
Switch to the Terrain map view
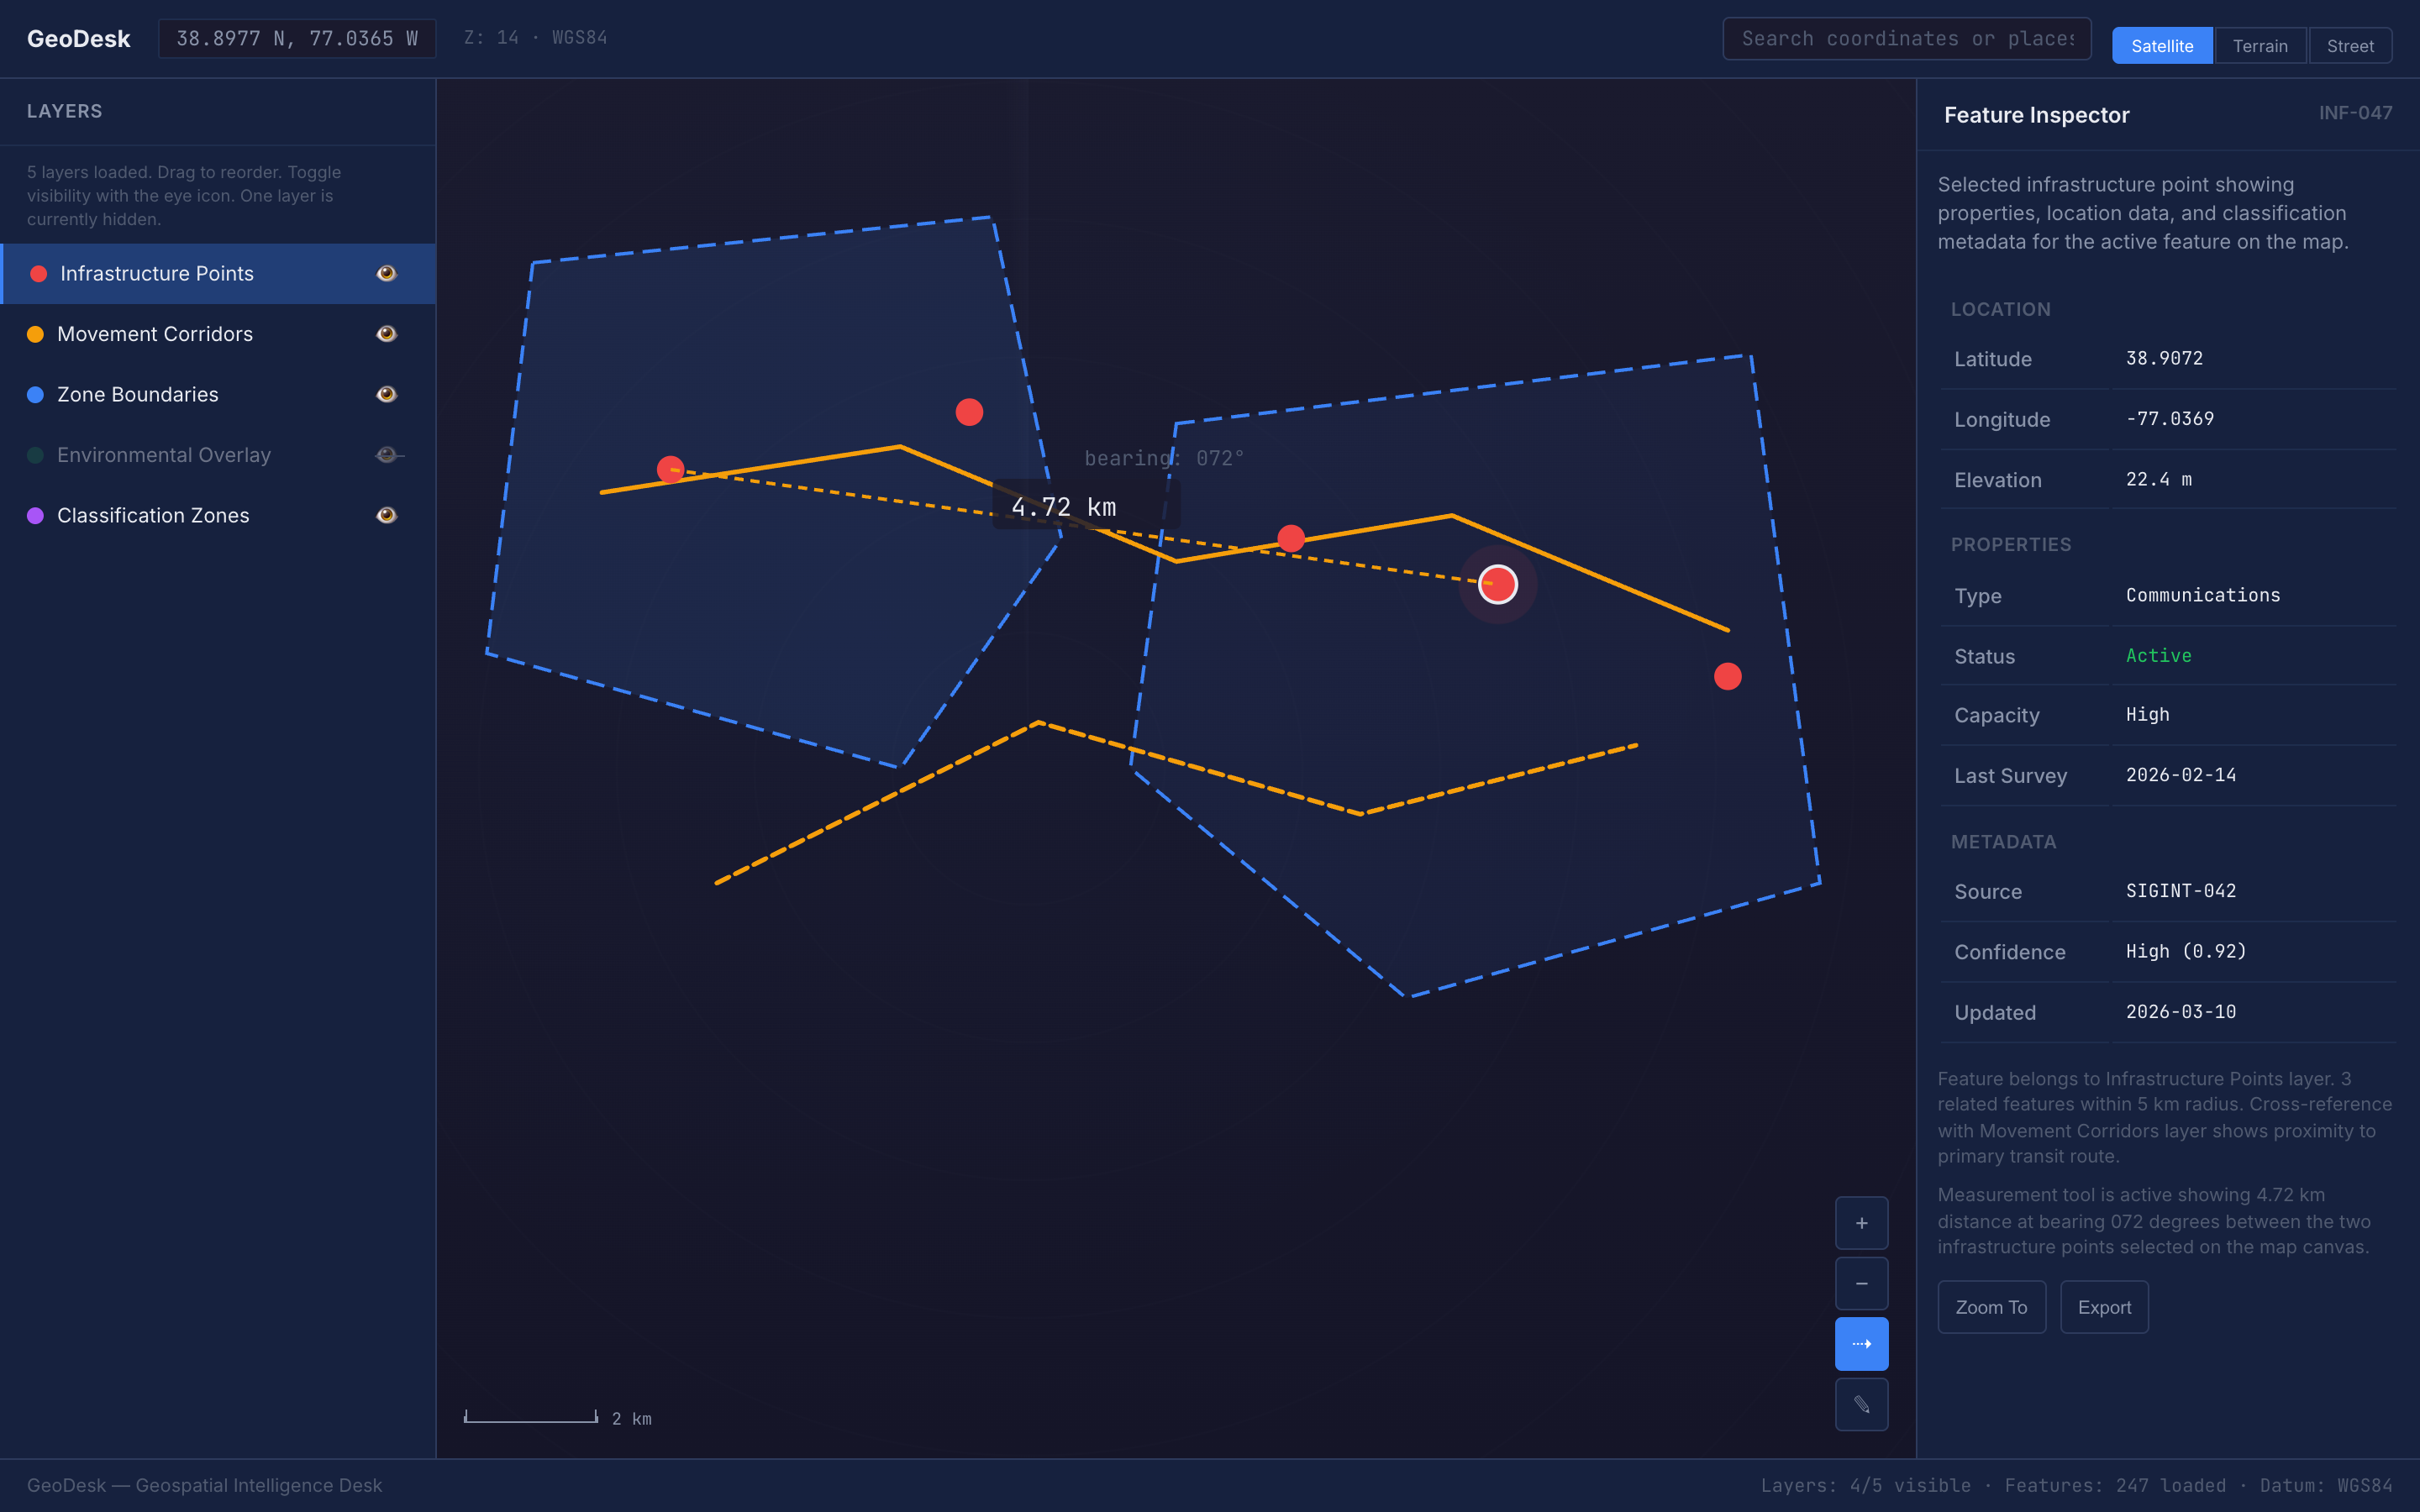(2259, 46)
